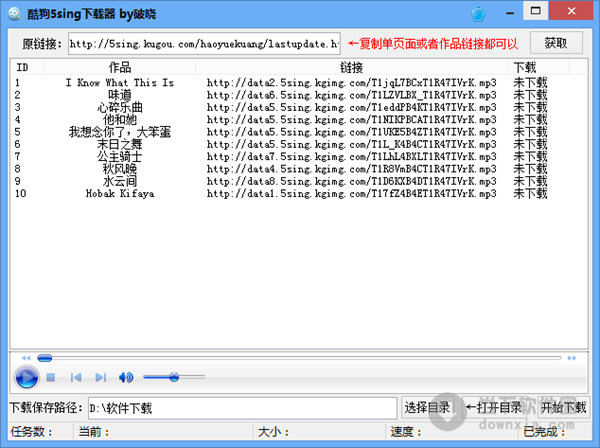Click the 开始下载 button
The width and height of the screenshot is (600, 448).
click(563, 408)
